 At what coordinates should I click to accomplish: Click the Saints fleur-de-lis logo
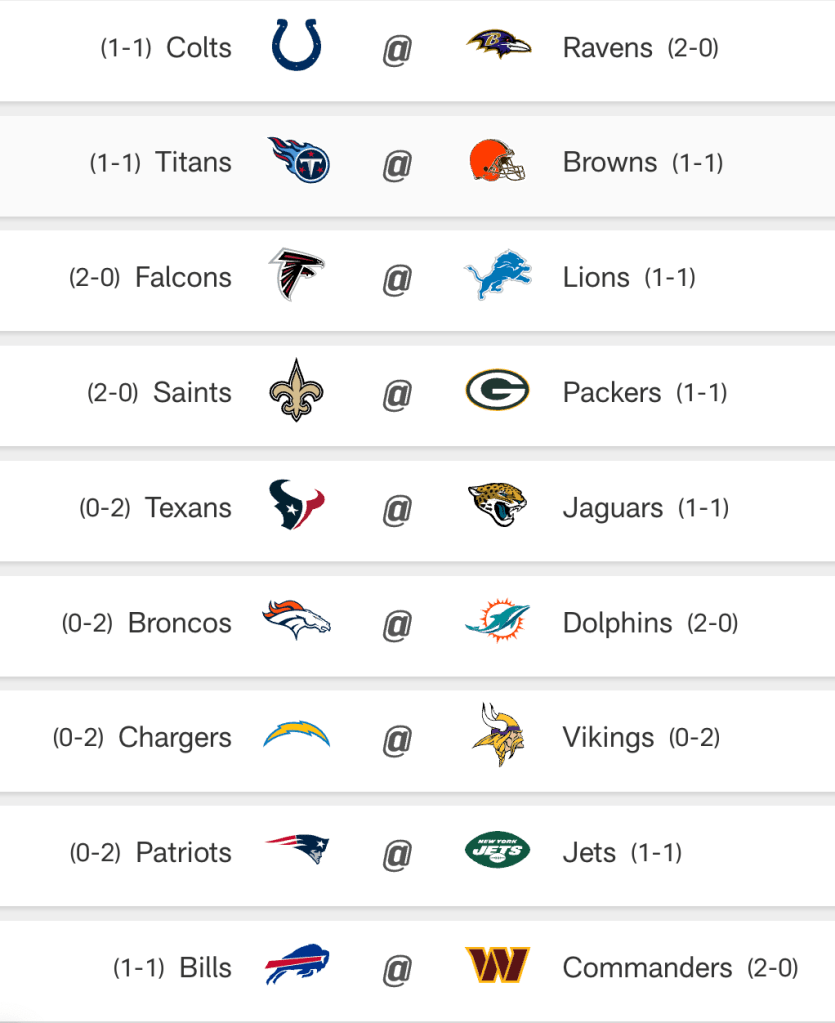(296, 391)
